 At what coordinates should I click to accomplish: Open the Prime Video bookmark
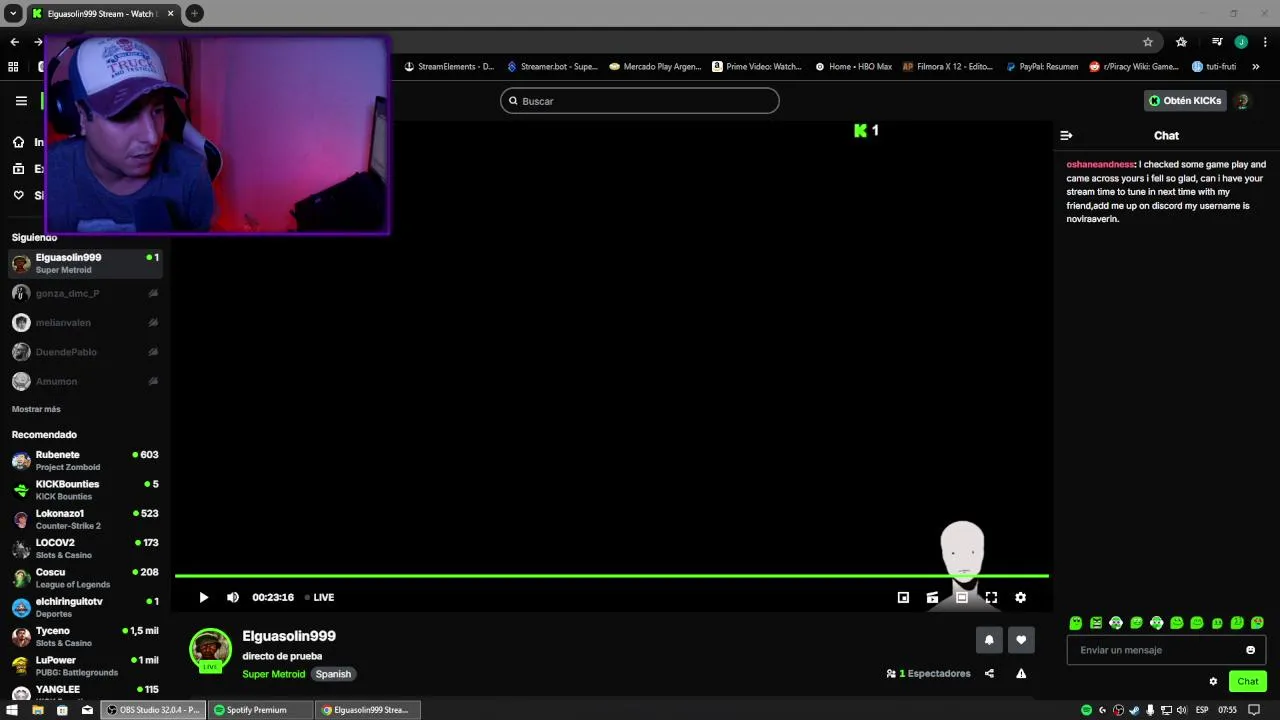coord(757,67)
